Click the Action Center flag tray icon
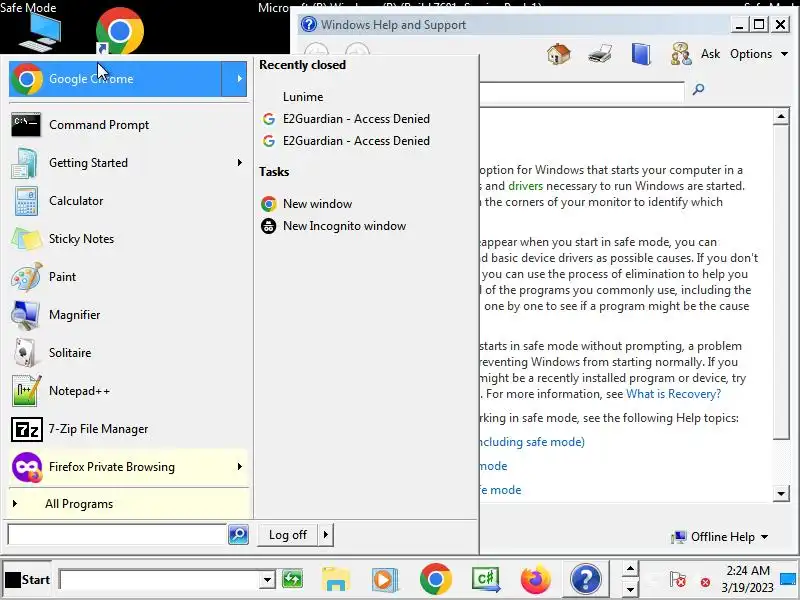Viewport: 800px width, 600px height. tap(678, 581)
